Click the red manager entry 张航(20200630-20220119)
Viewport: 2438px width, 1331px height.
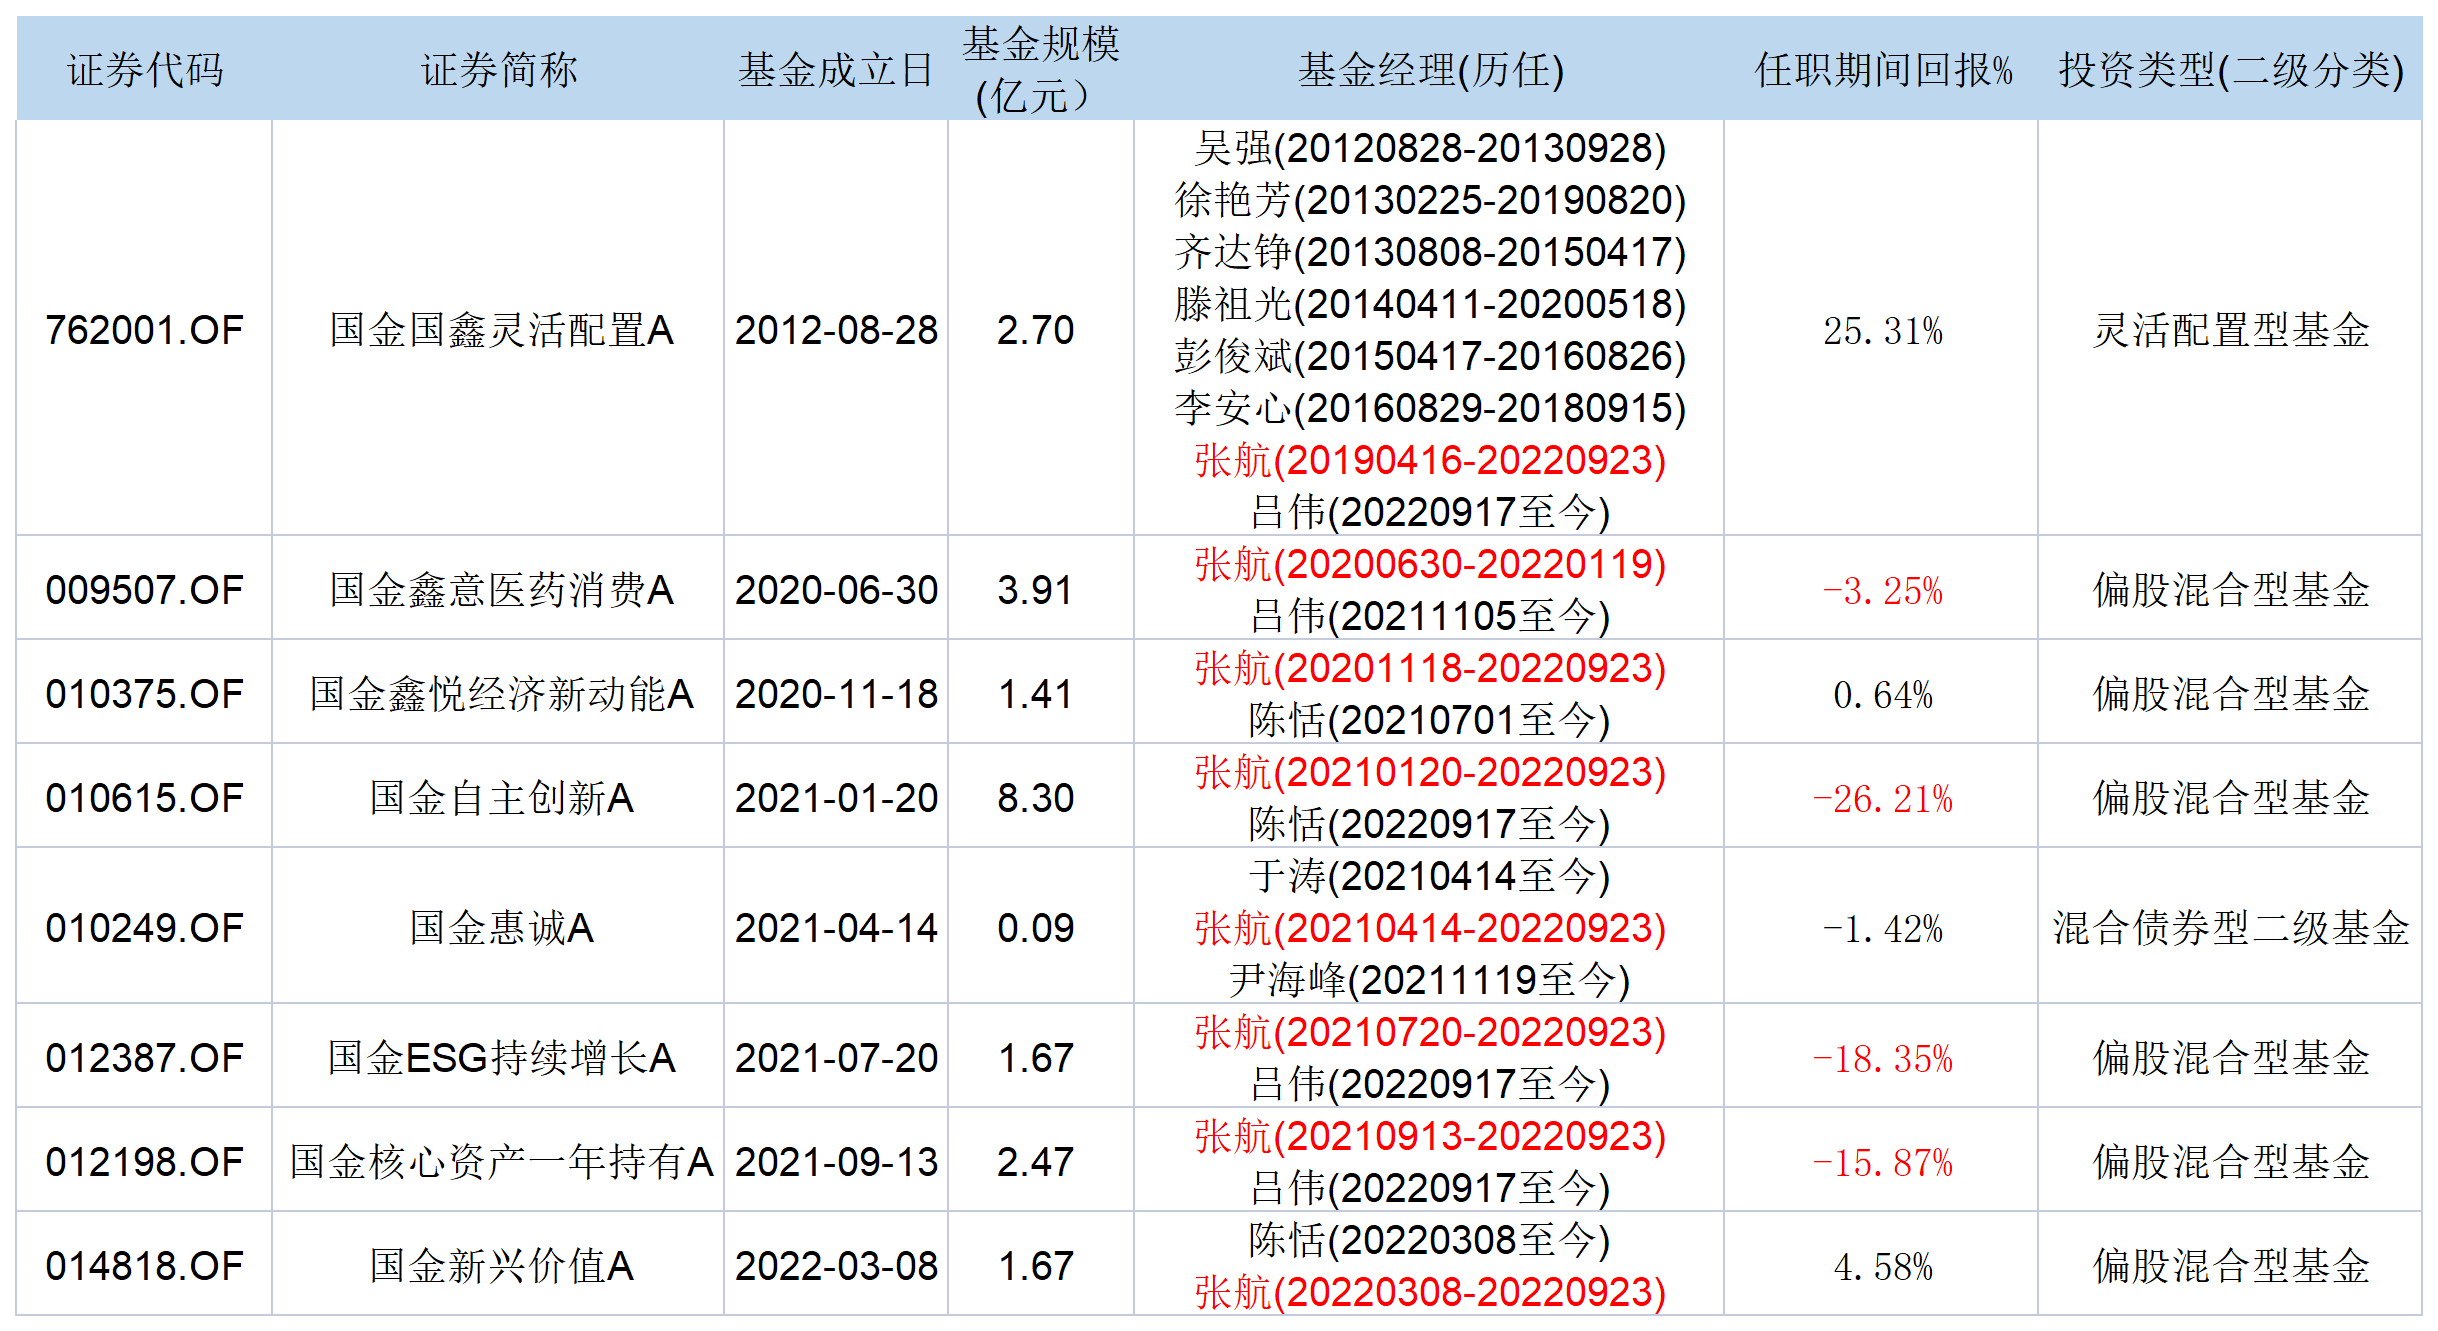(1429, 565)
